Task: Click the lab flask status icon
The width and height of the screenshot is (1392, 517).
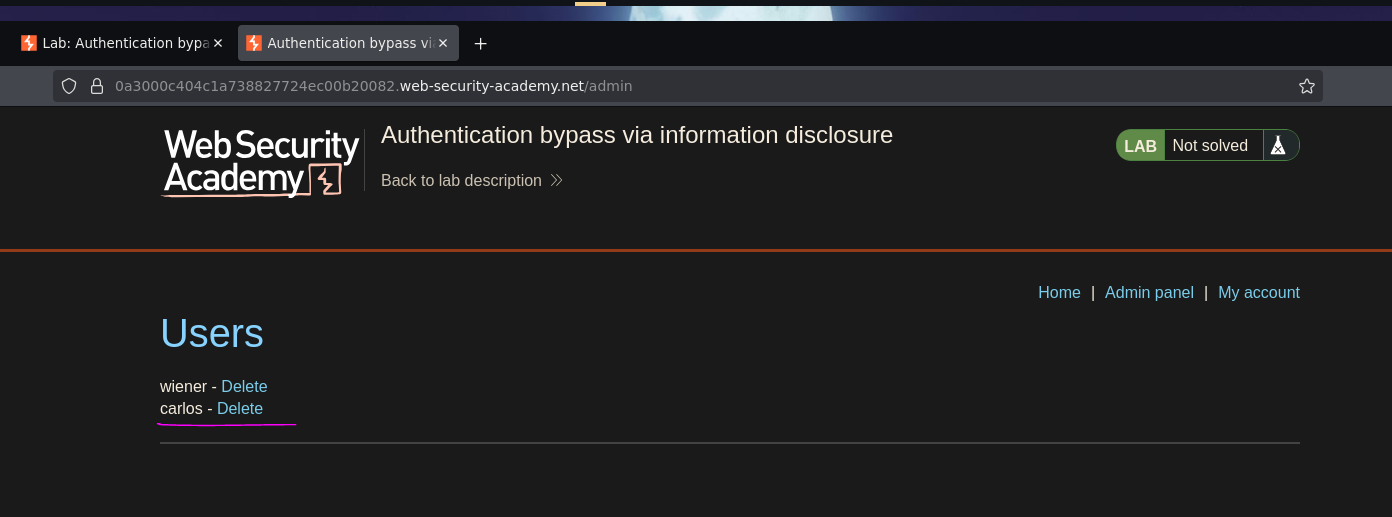Action: pyautogui.click(x=1277, y=145)
